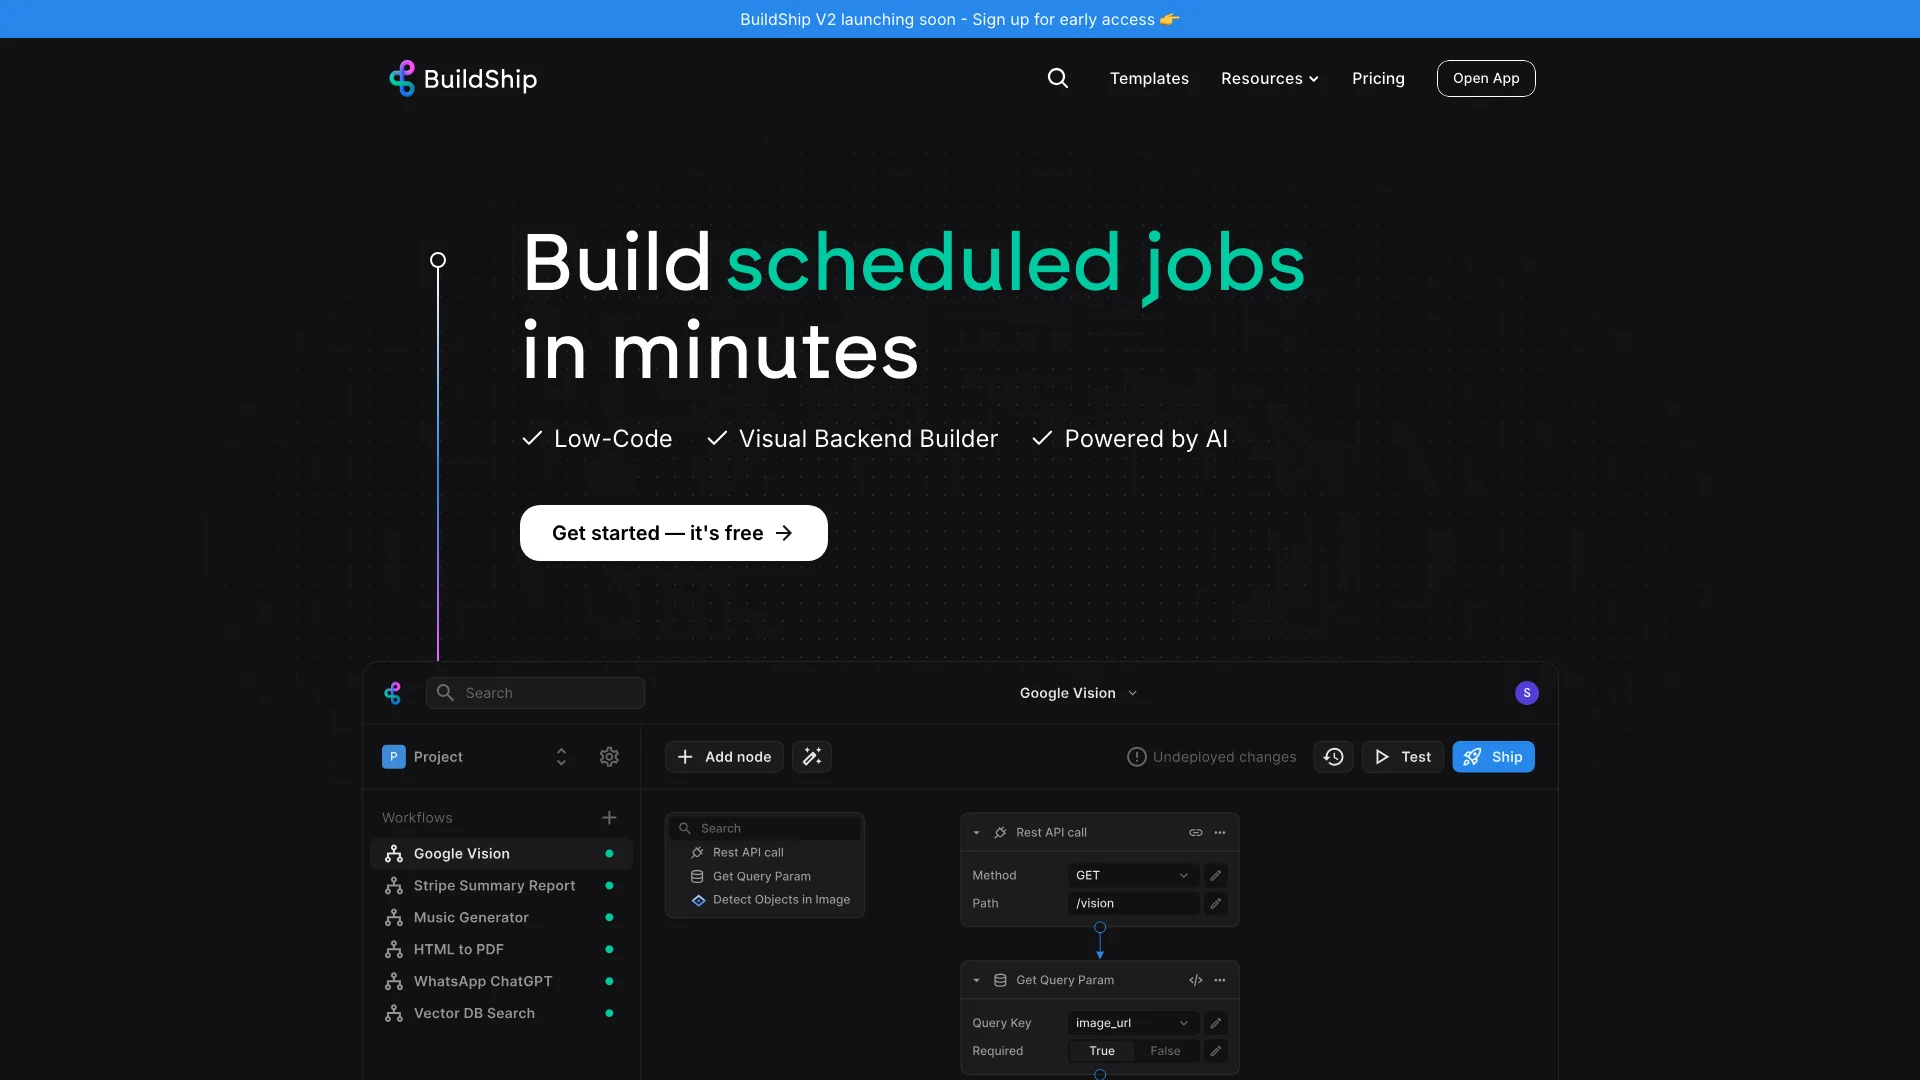This screenshot has height=1080, width=1920.
Task: Expand the Google Vision project selector
Action: (1077, 692)
